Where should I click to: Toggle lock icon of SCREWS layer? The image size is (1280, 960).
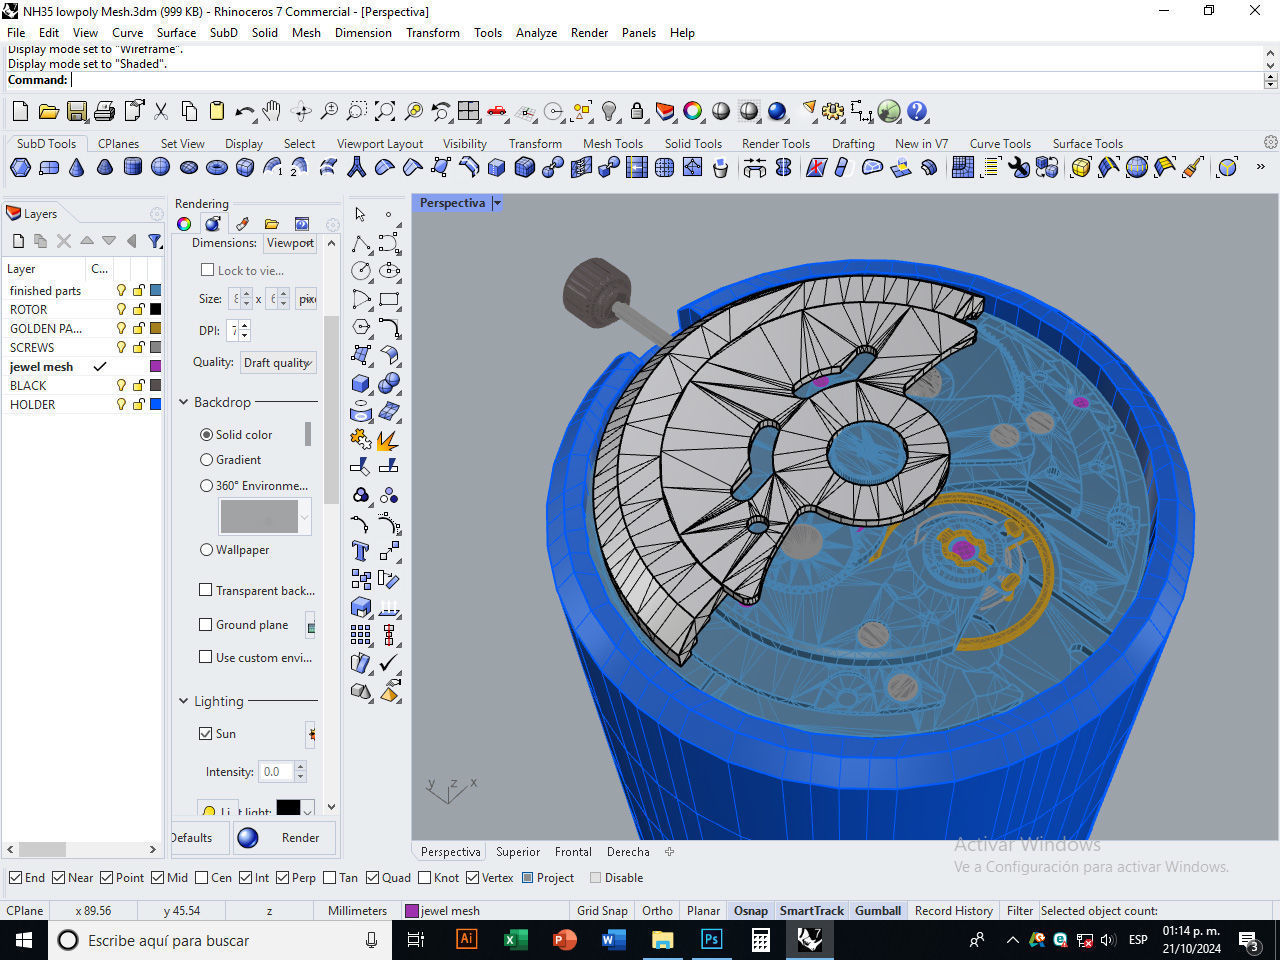click(x=139, y=347)
